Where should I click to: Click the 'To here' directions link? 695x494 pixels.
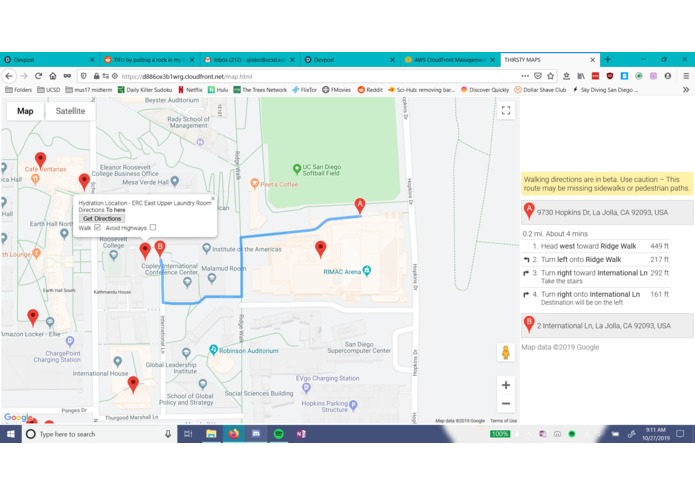pyautogui.click(x=116, y=210)
